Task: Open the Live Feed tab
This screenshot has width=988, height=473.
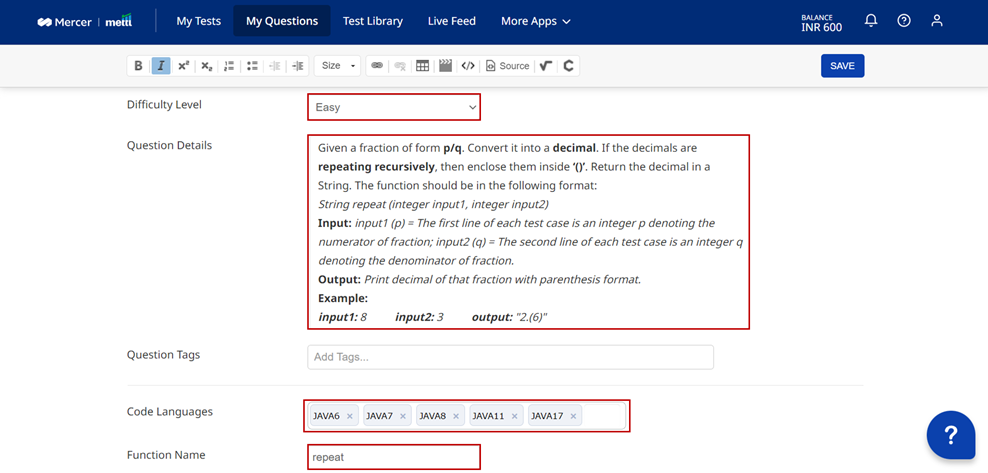Action: (451, 21)
